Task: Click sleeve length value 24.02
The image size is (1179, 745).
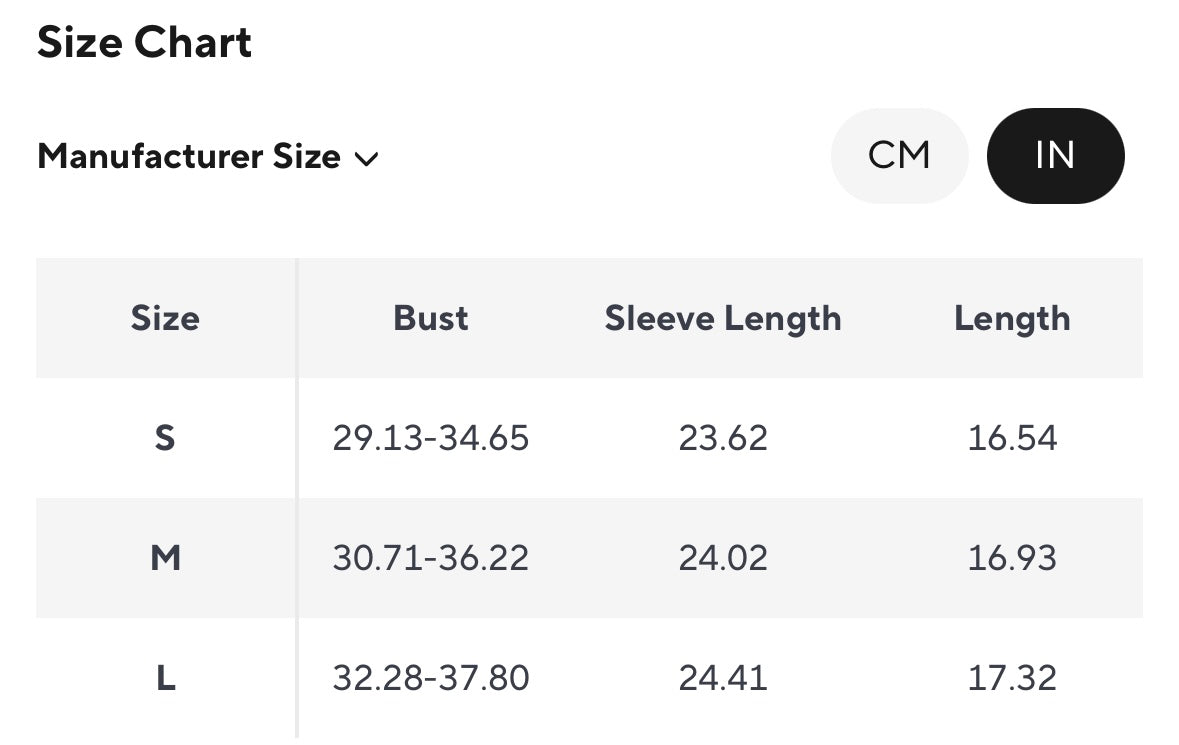Action: pos(723,558)
